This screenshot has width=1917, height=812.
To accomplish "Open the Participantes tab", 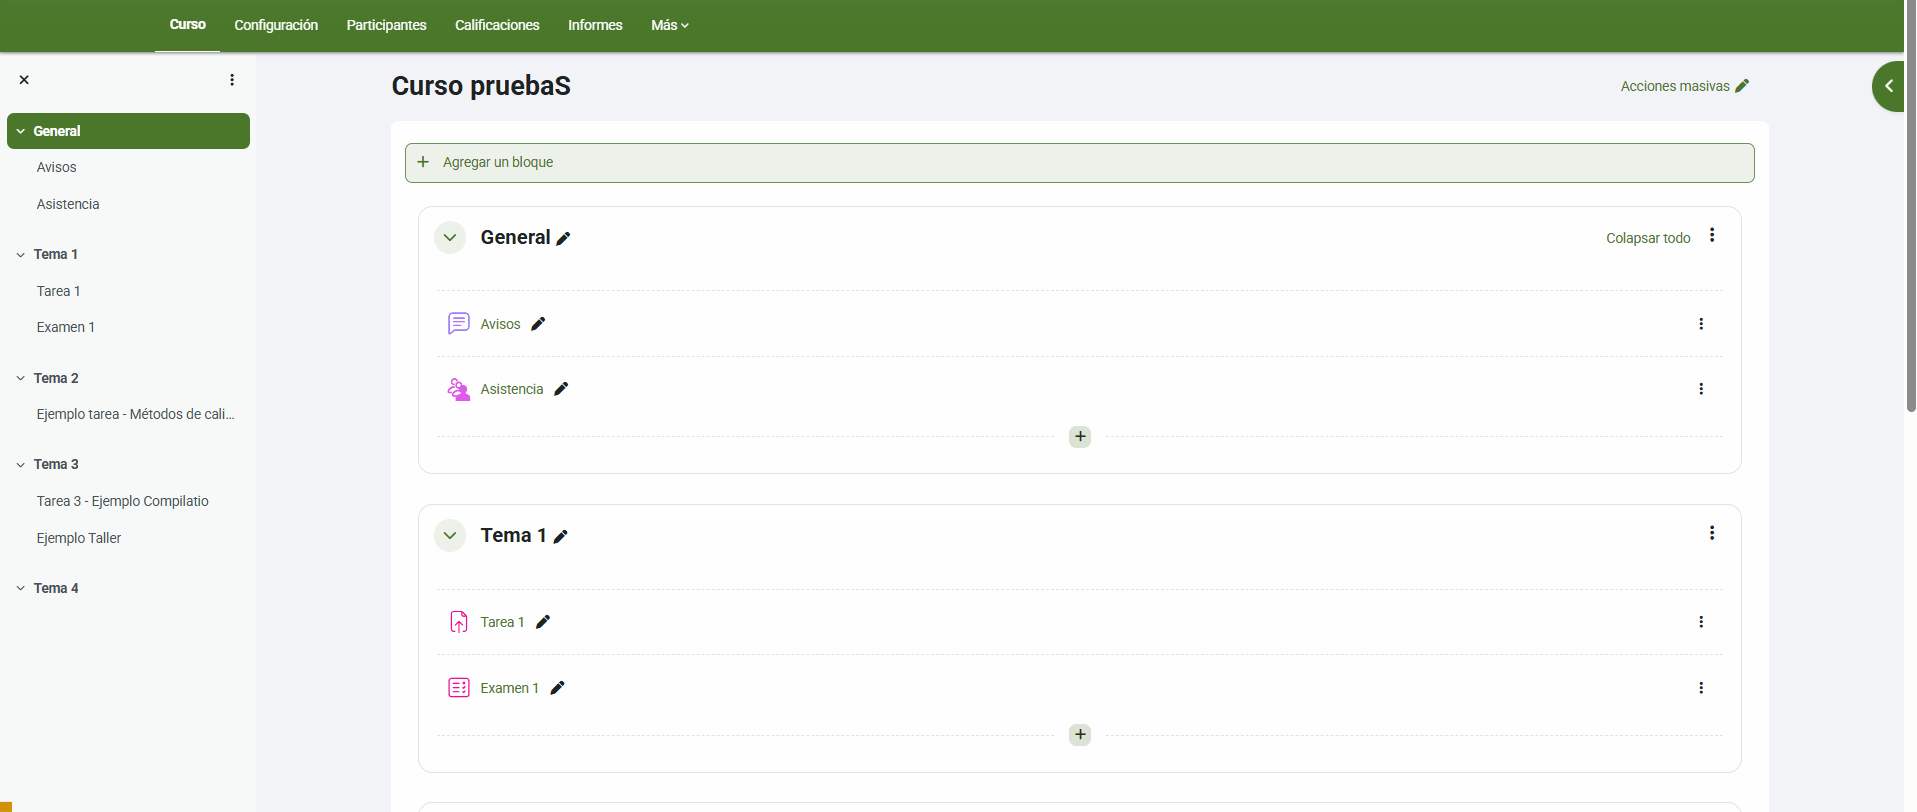I will (x=386, y=25).
